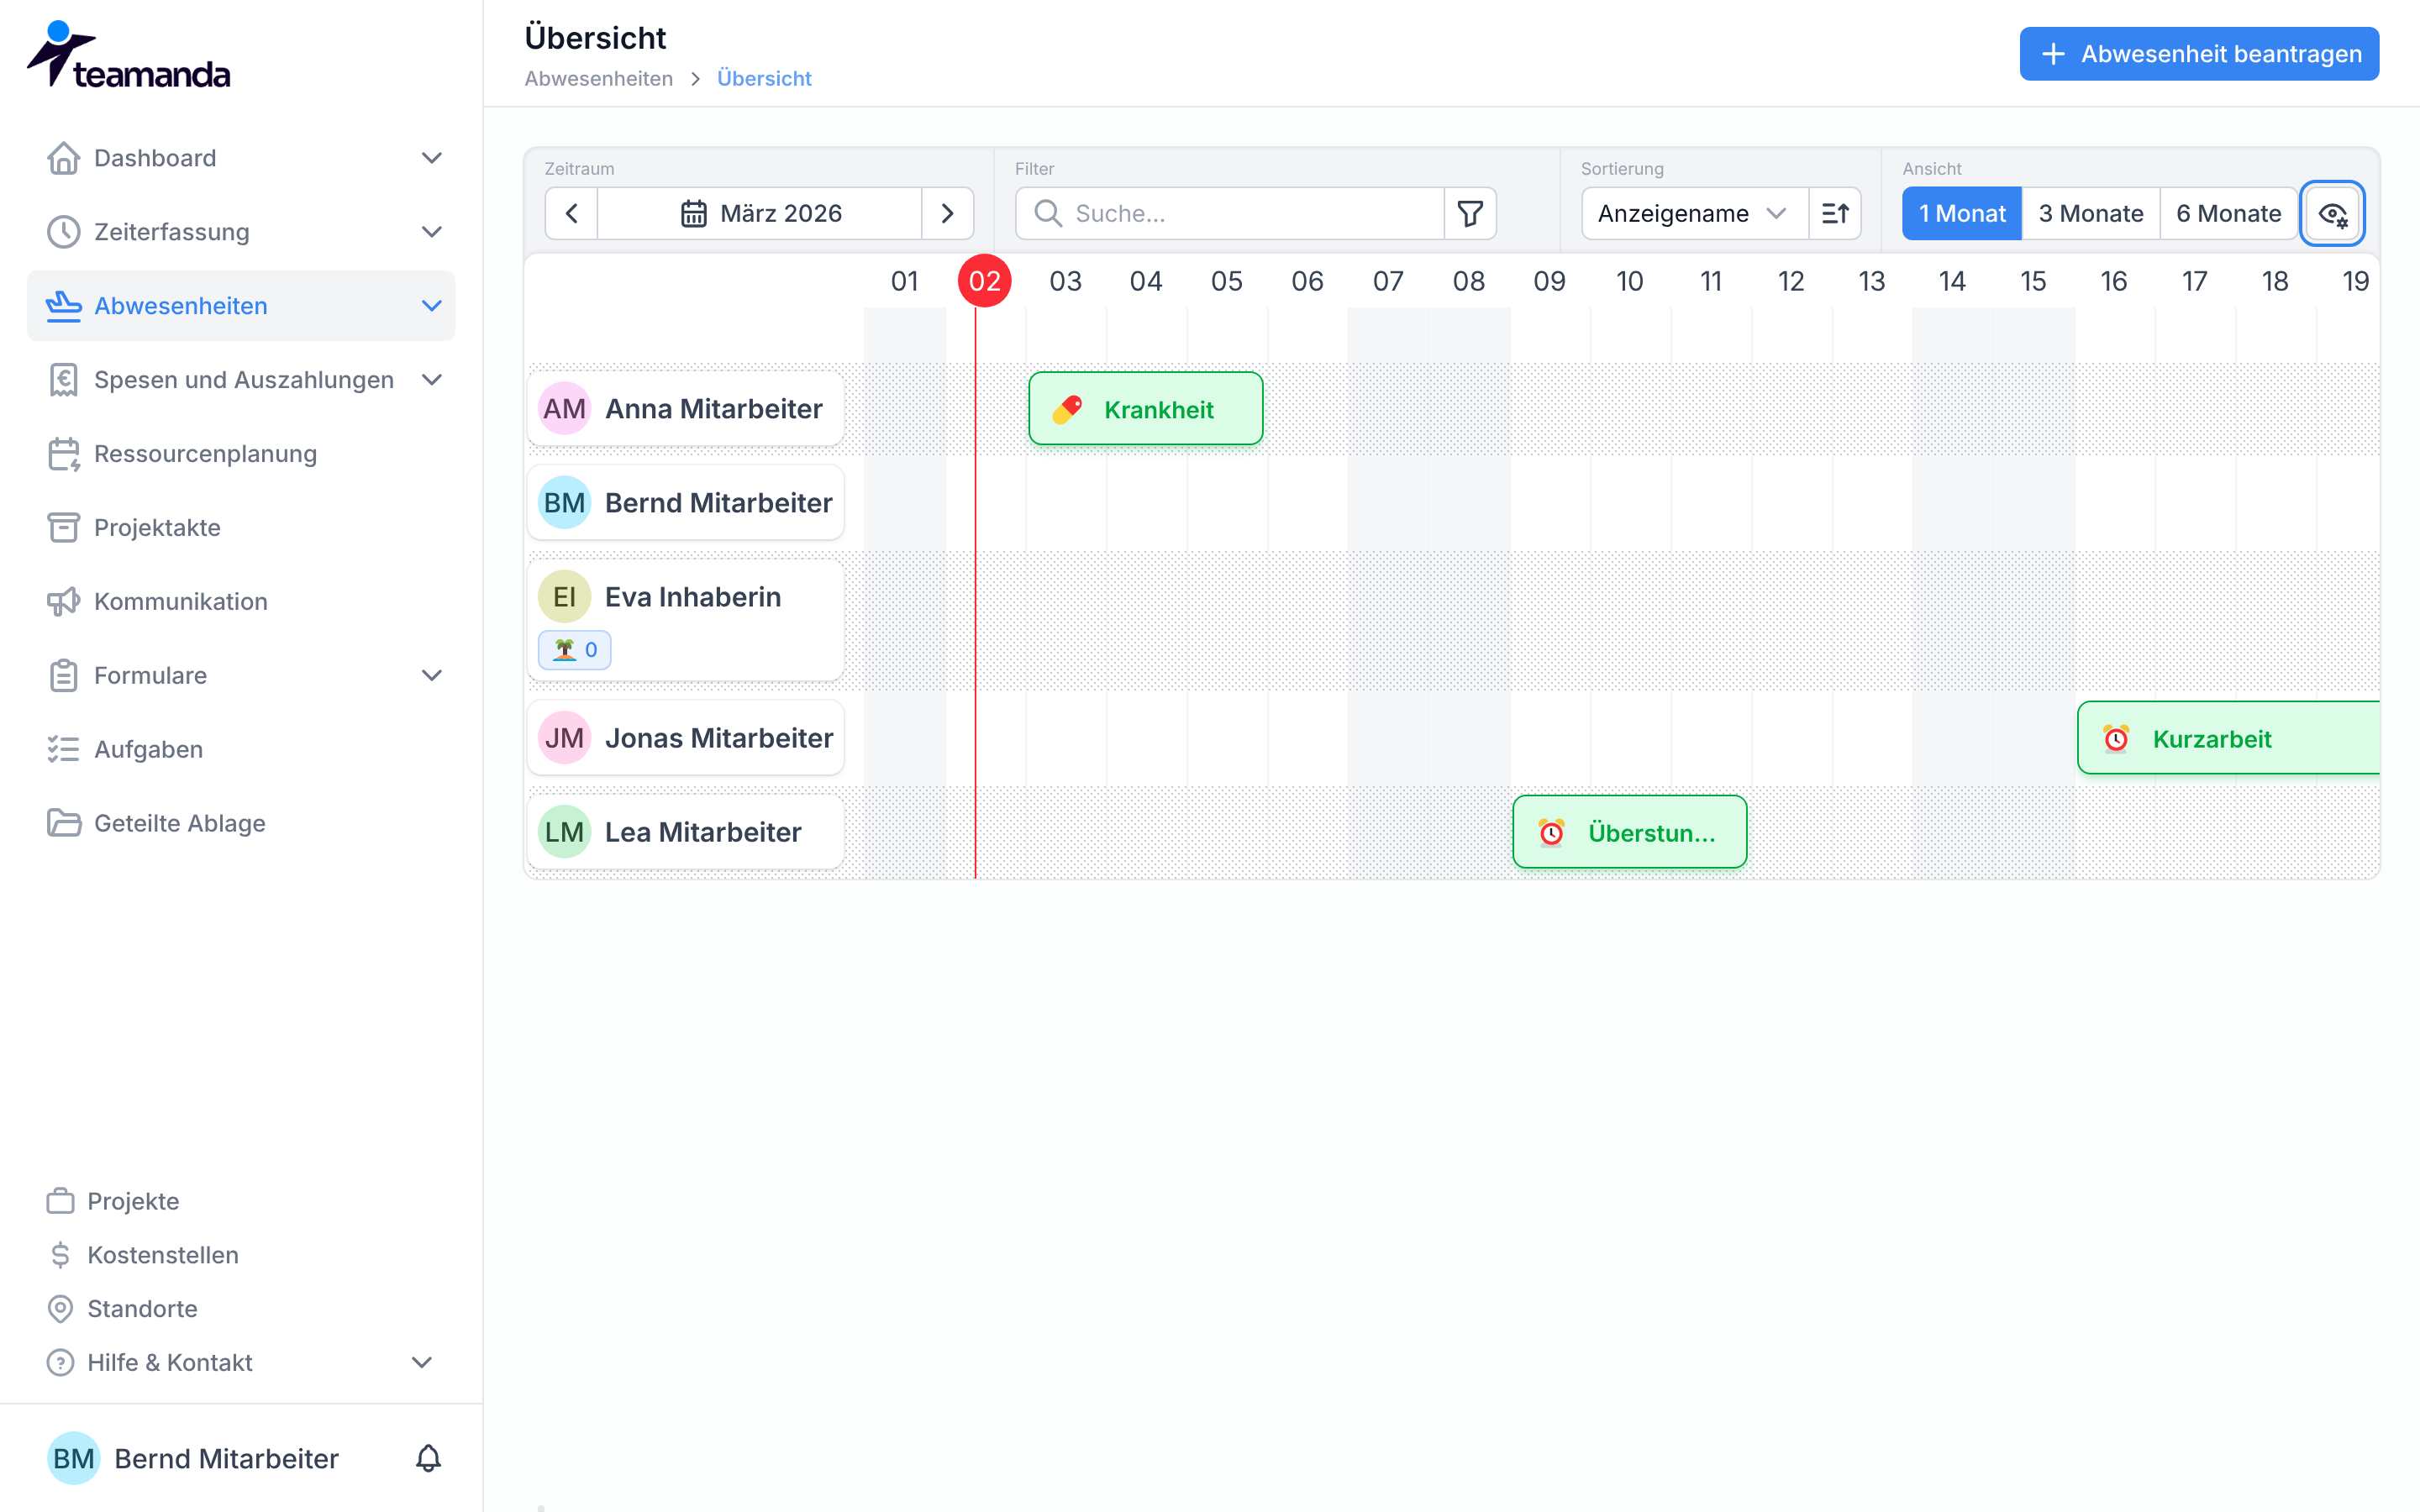
Task: Switch to 3 Monate view
Action: [2091, 213]
